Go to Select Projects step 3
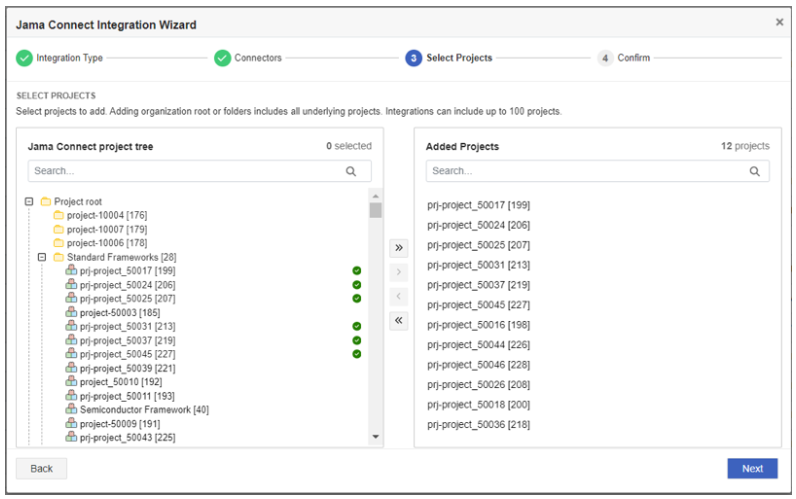 (449, 58)
